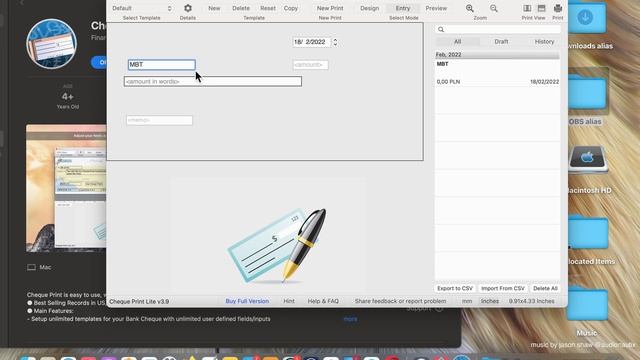The height and width of the screenshot is (360, 640).
Task: Click the more link in App Store description
Action: [x=350, y=319]
